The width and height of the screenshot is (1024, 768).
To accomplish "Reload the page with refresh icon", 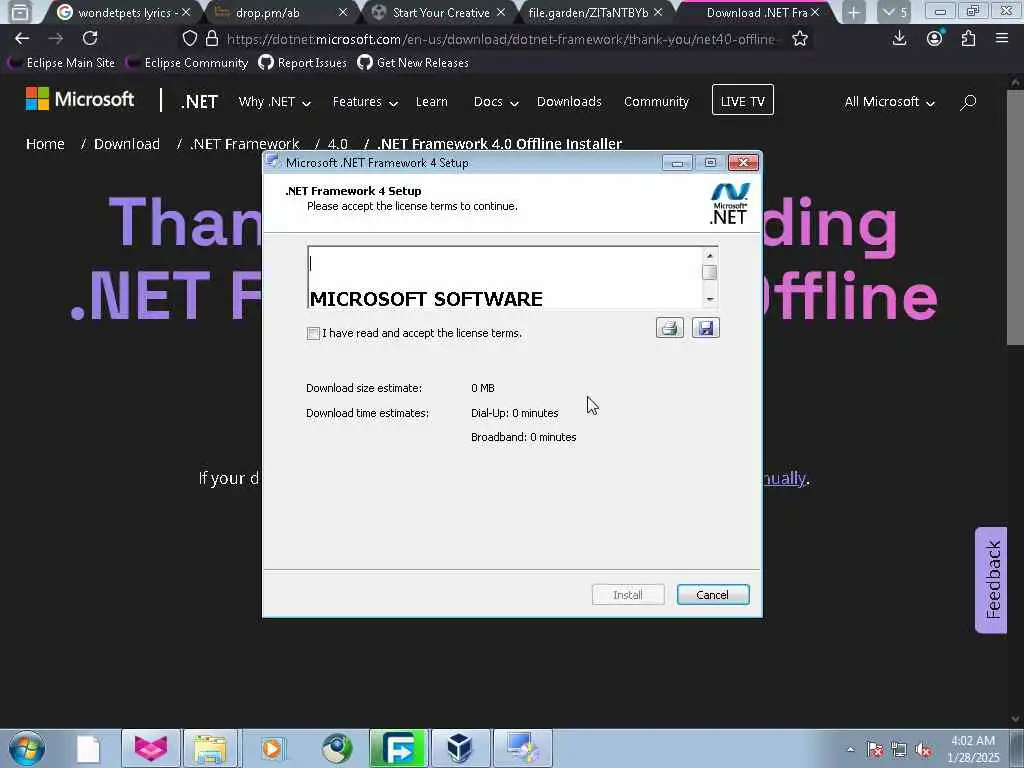I will [x=90, y=39].
